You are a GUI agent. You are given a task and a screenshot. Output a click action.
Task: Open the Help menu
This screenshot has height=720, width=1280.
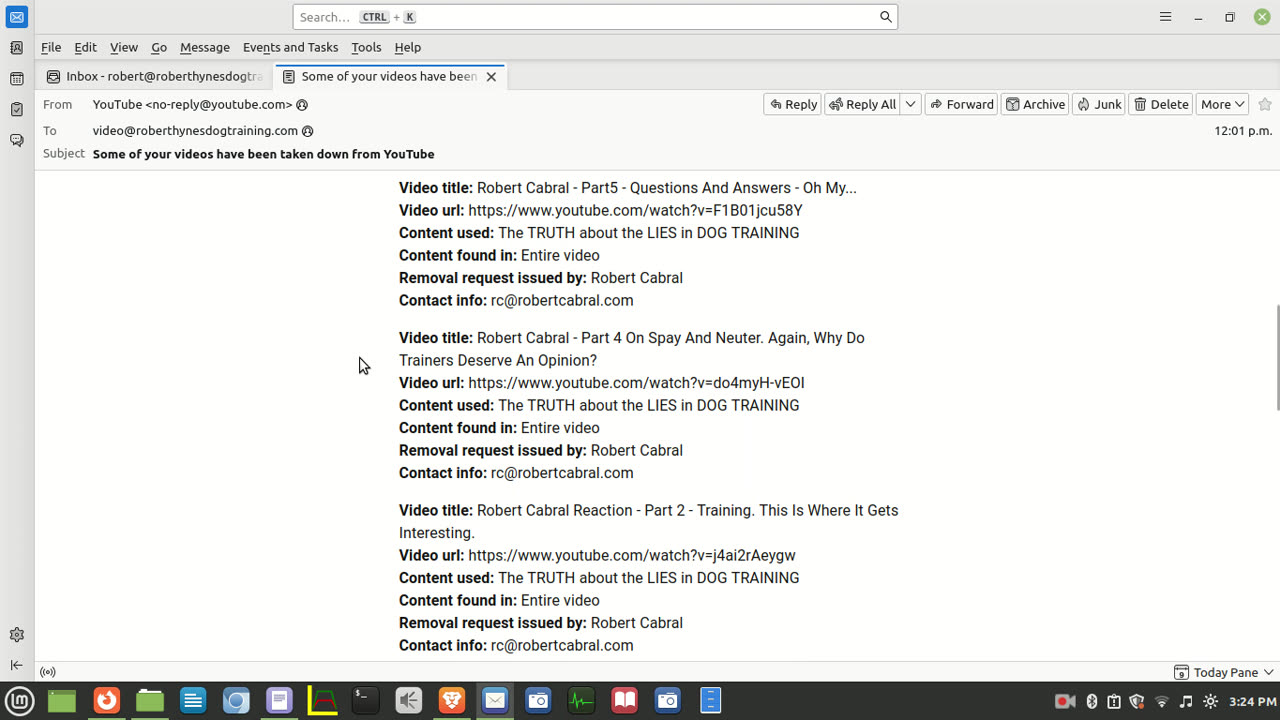pos(407,47)
